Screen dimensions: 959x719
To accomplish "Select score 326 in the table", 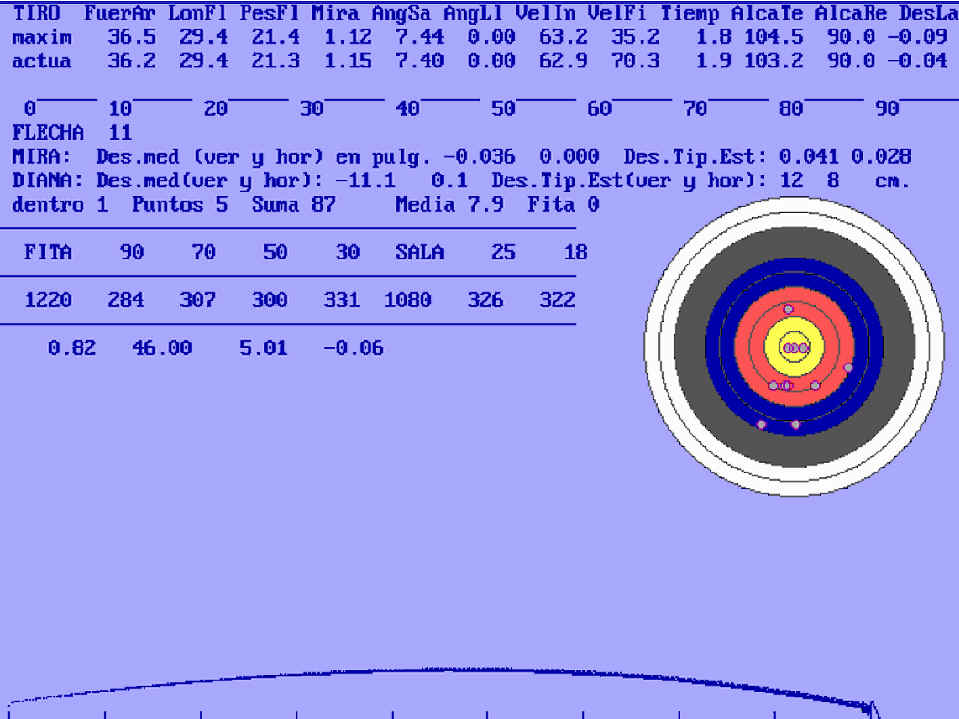I will (485, 300).
